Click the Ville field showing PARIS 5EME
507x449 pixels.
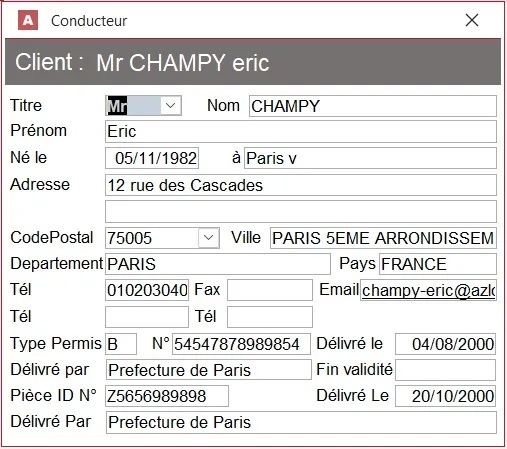(x=383, y=238)
